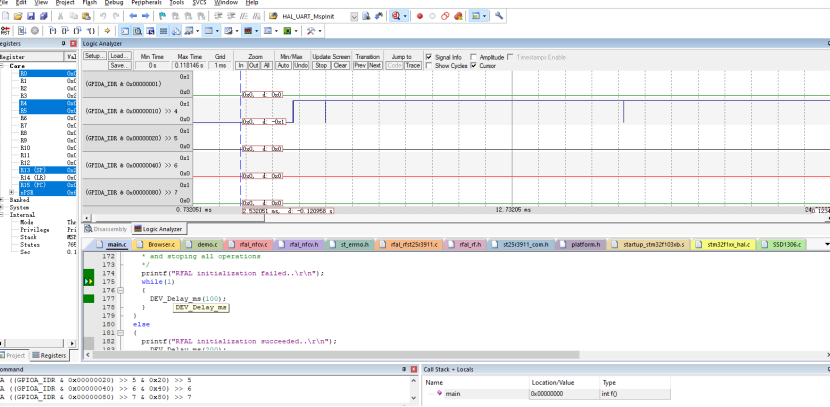
Task: Open the Analysis Windows dropdown arrow
Action: 256,31
